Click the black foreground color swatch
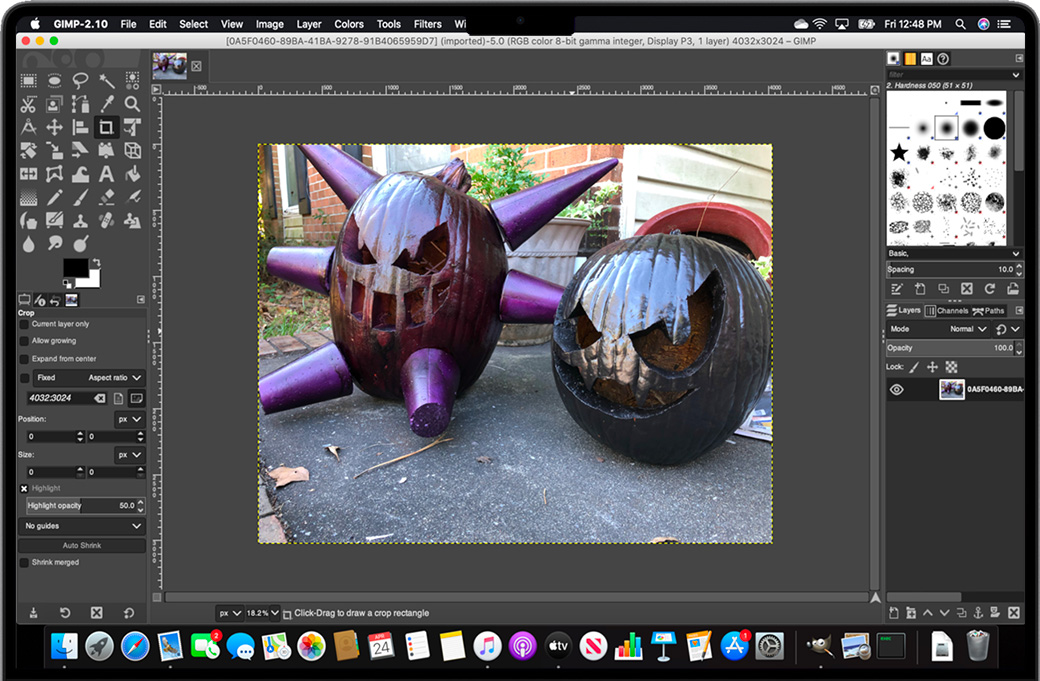This screenshot has width=1040, height=681. click(x=75, y=269)
